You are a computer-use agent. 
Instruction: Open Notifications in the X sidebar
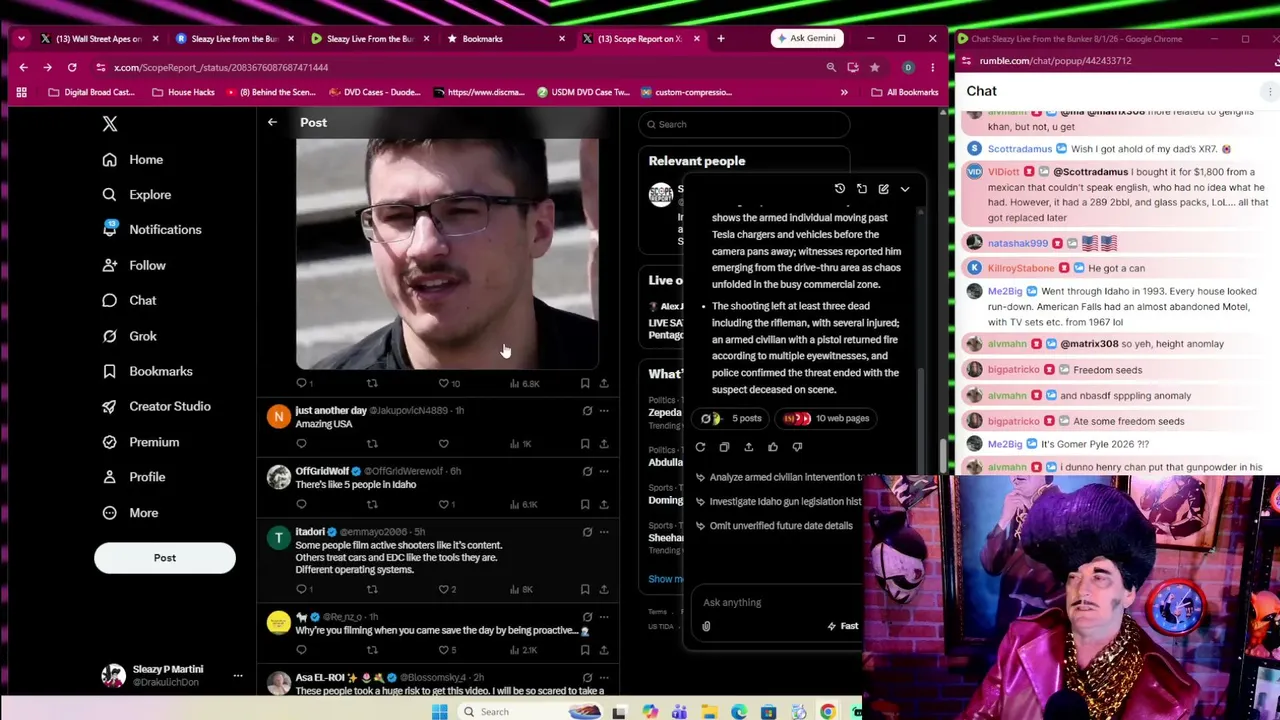[152, 230]
